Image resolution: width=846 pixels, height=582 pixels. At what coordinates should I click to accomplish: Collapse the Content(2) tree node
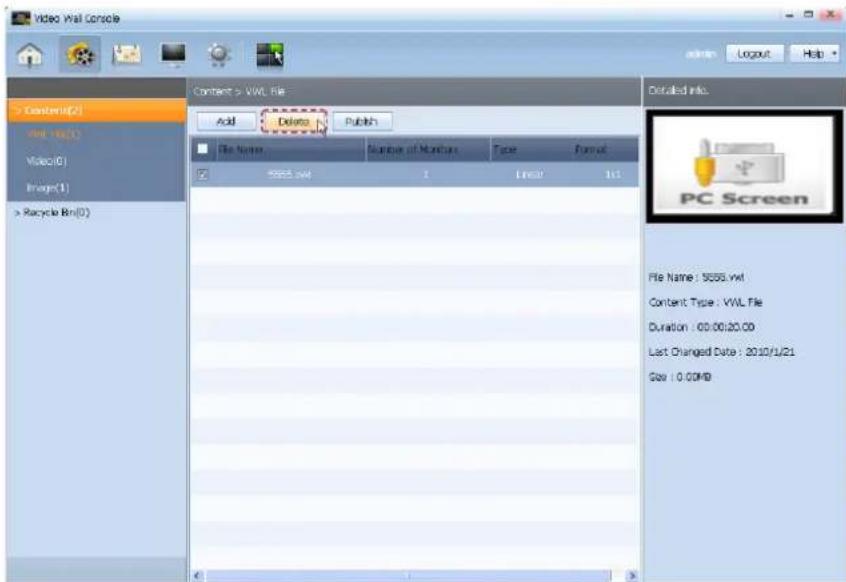pos(18,110)
